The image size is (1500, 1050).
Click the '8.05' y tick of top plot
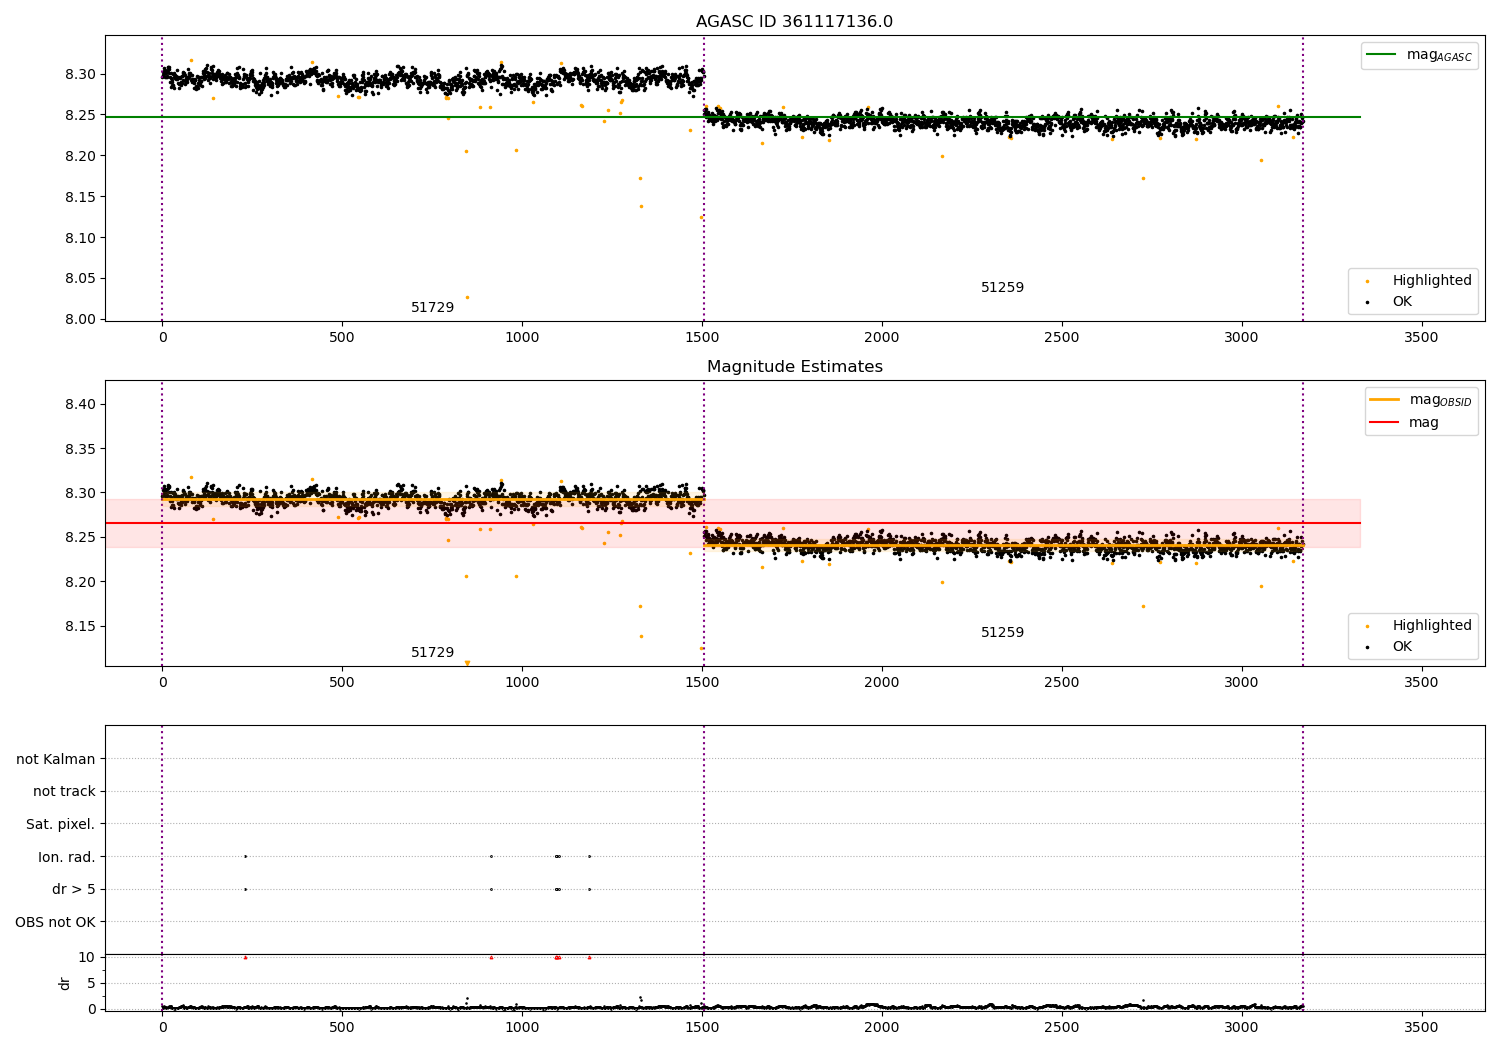point(80,278)
